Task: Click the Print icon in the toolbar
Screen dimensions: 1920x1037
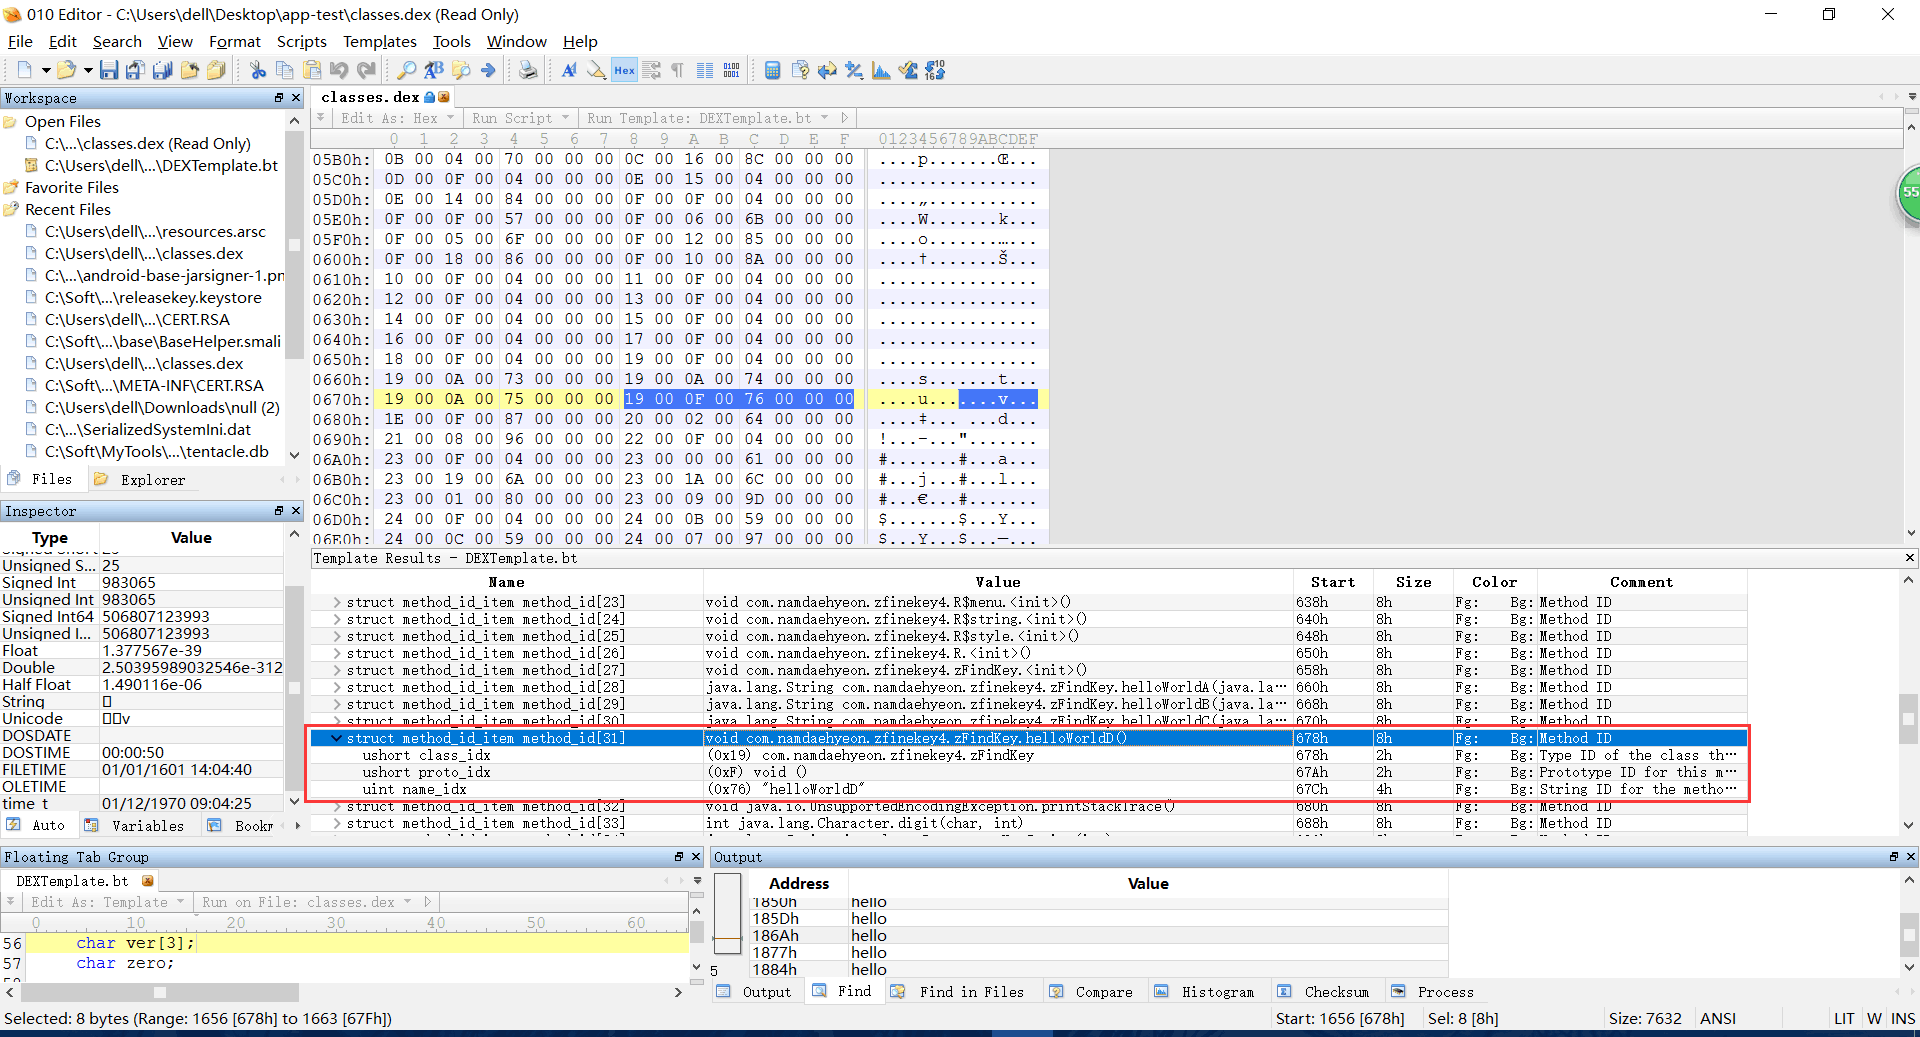Action: tap(528, 70)
